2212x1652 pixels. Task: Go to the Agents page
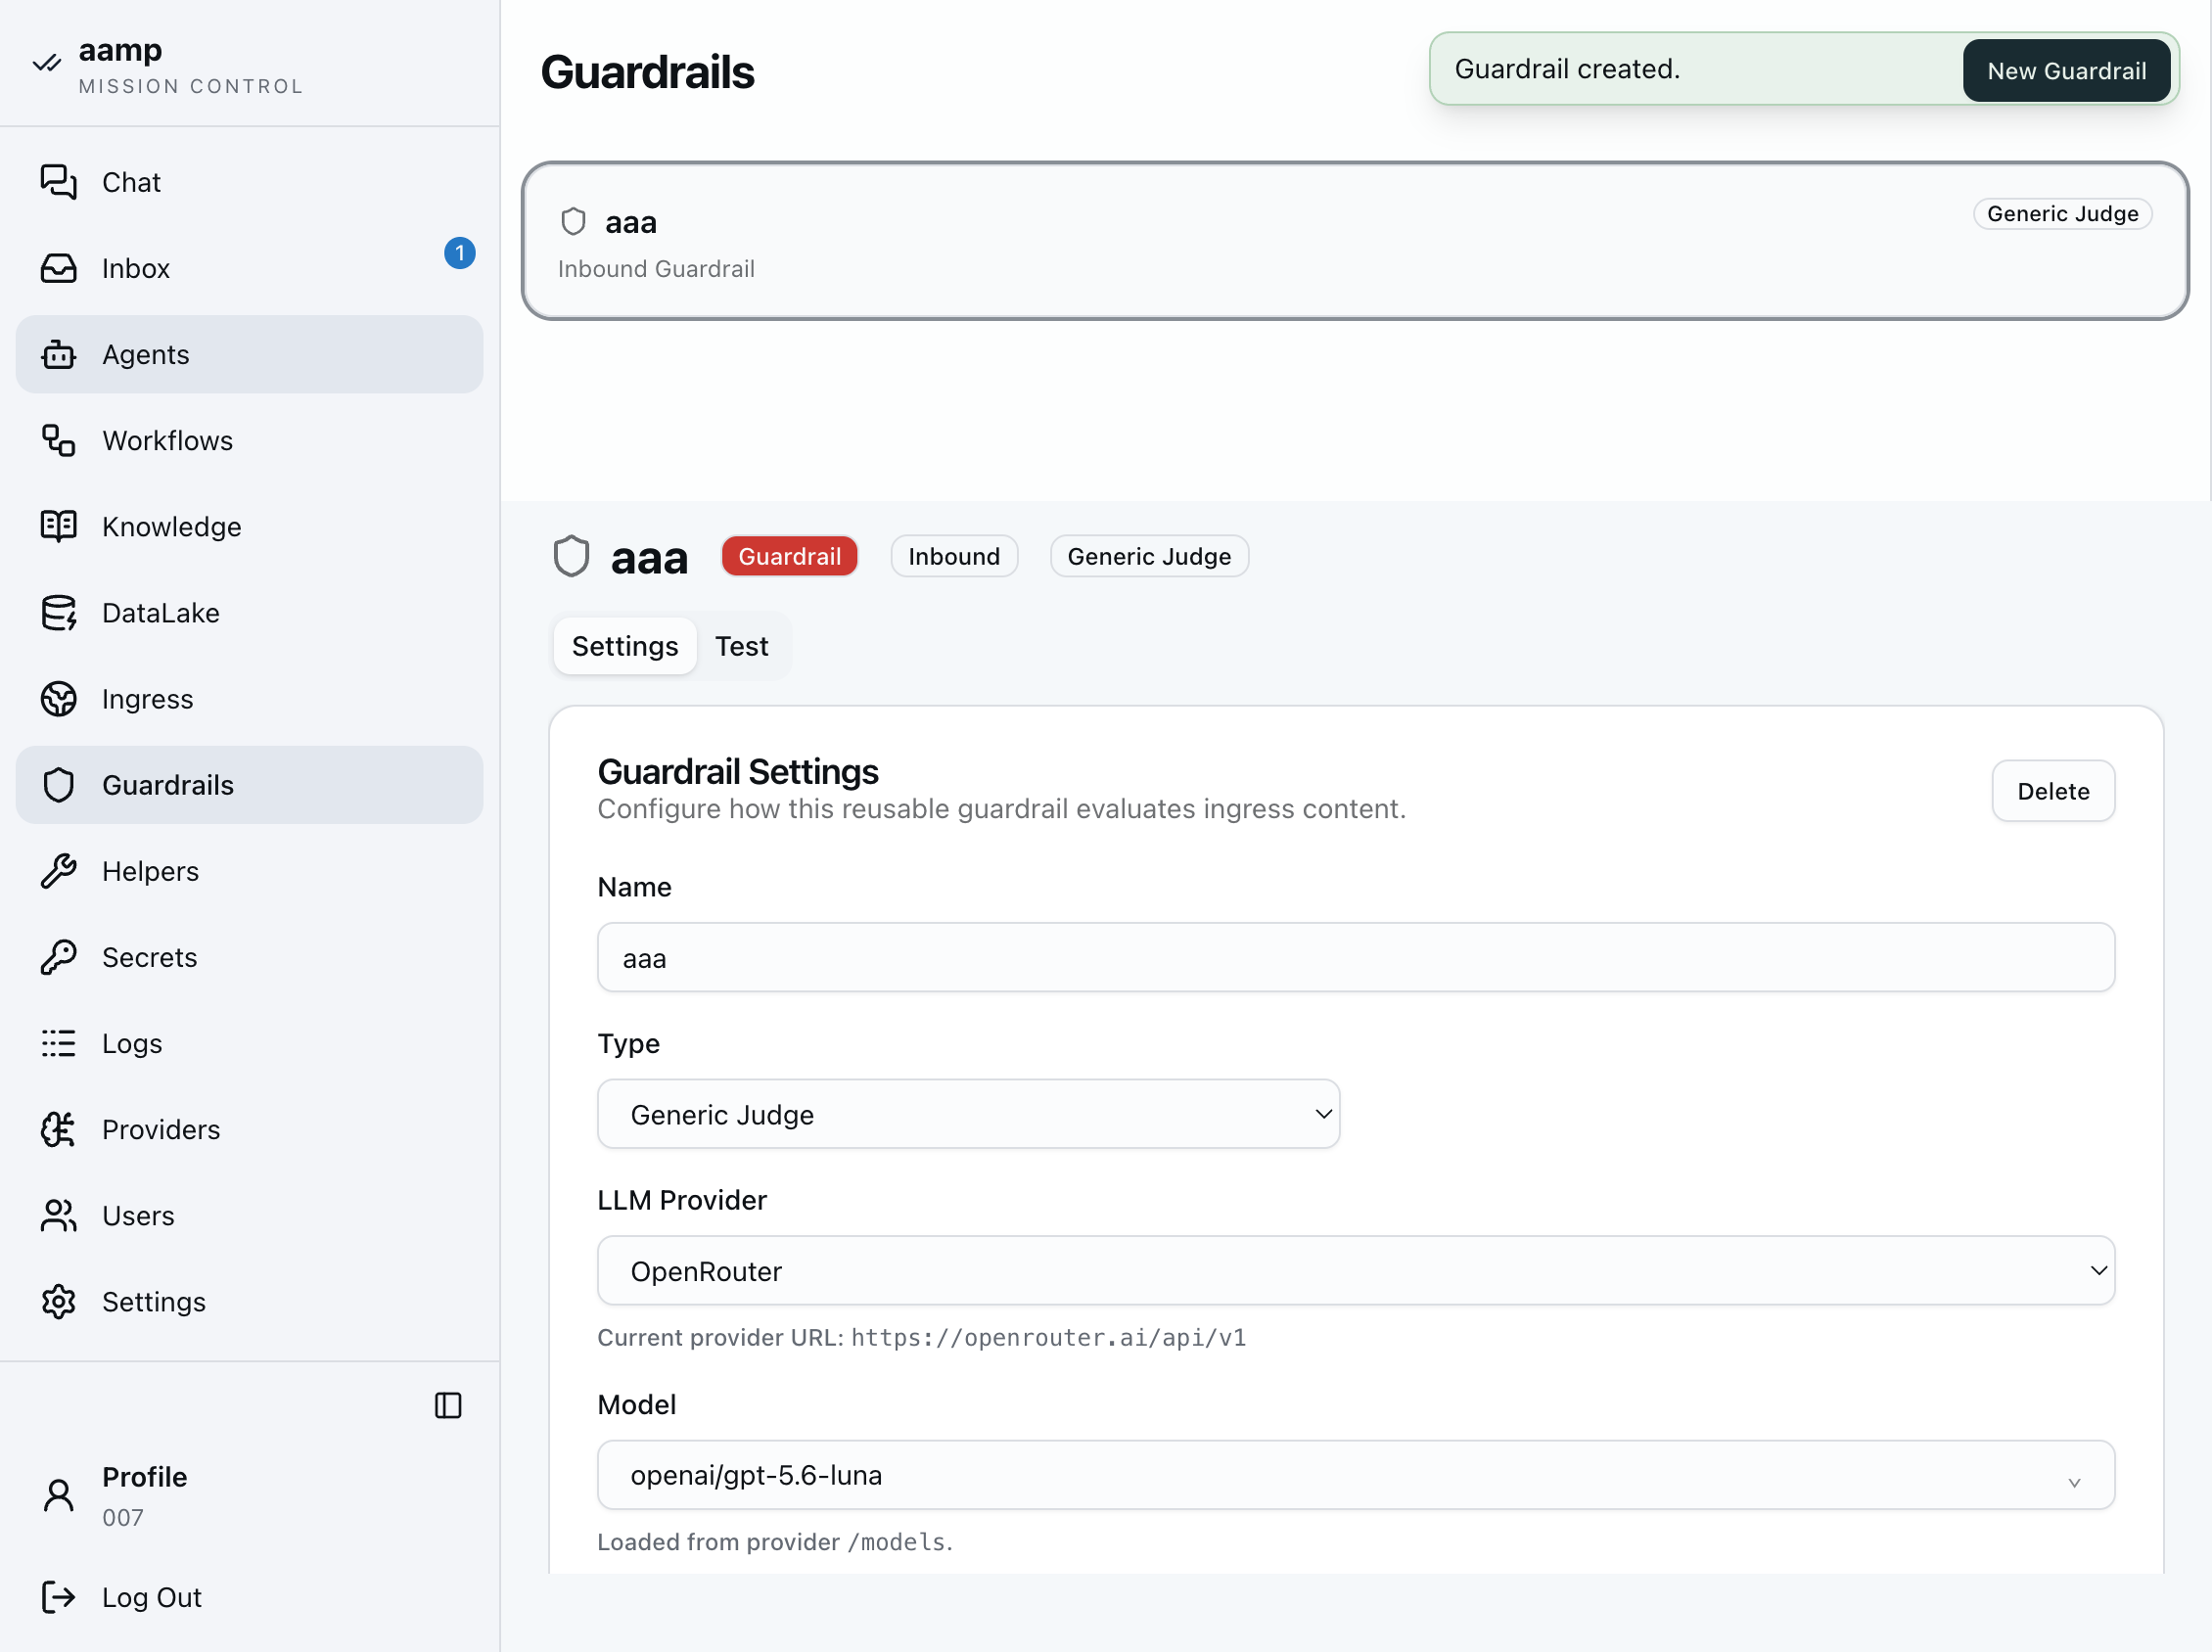[249, 354]
